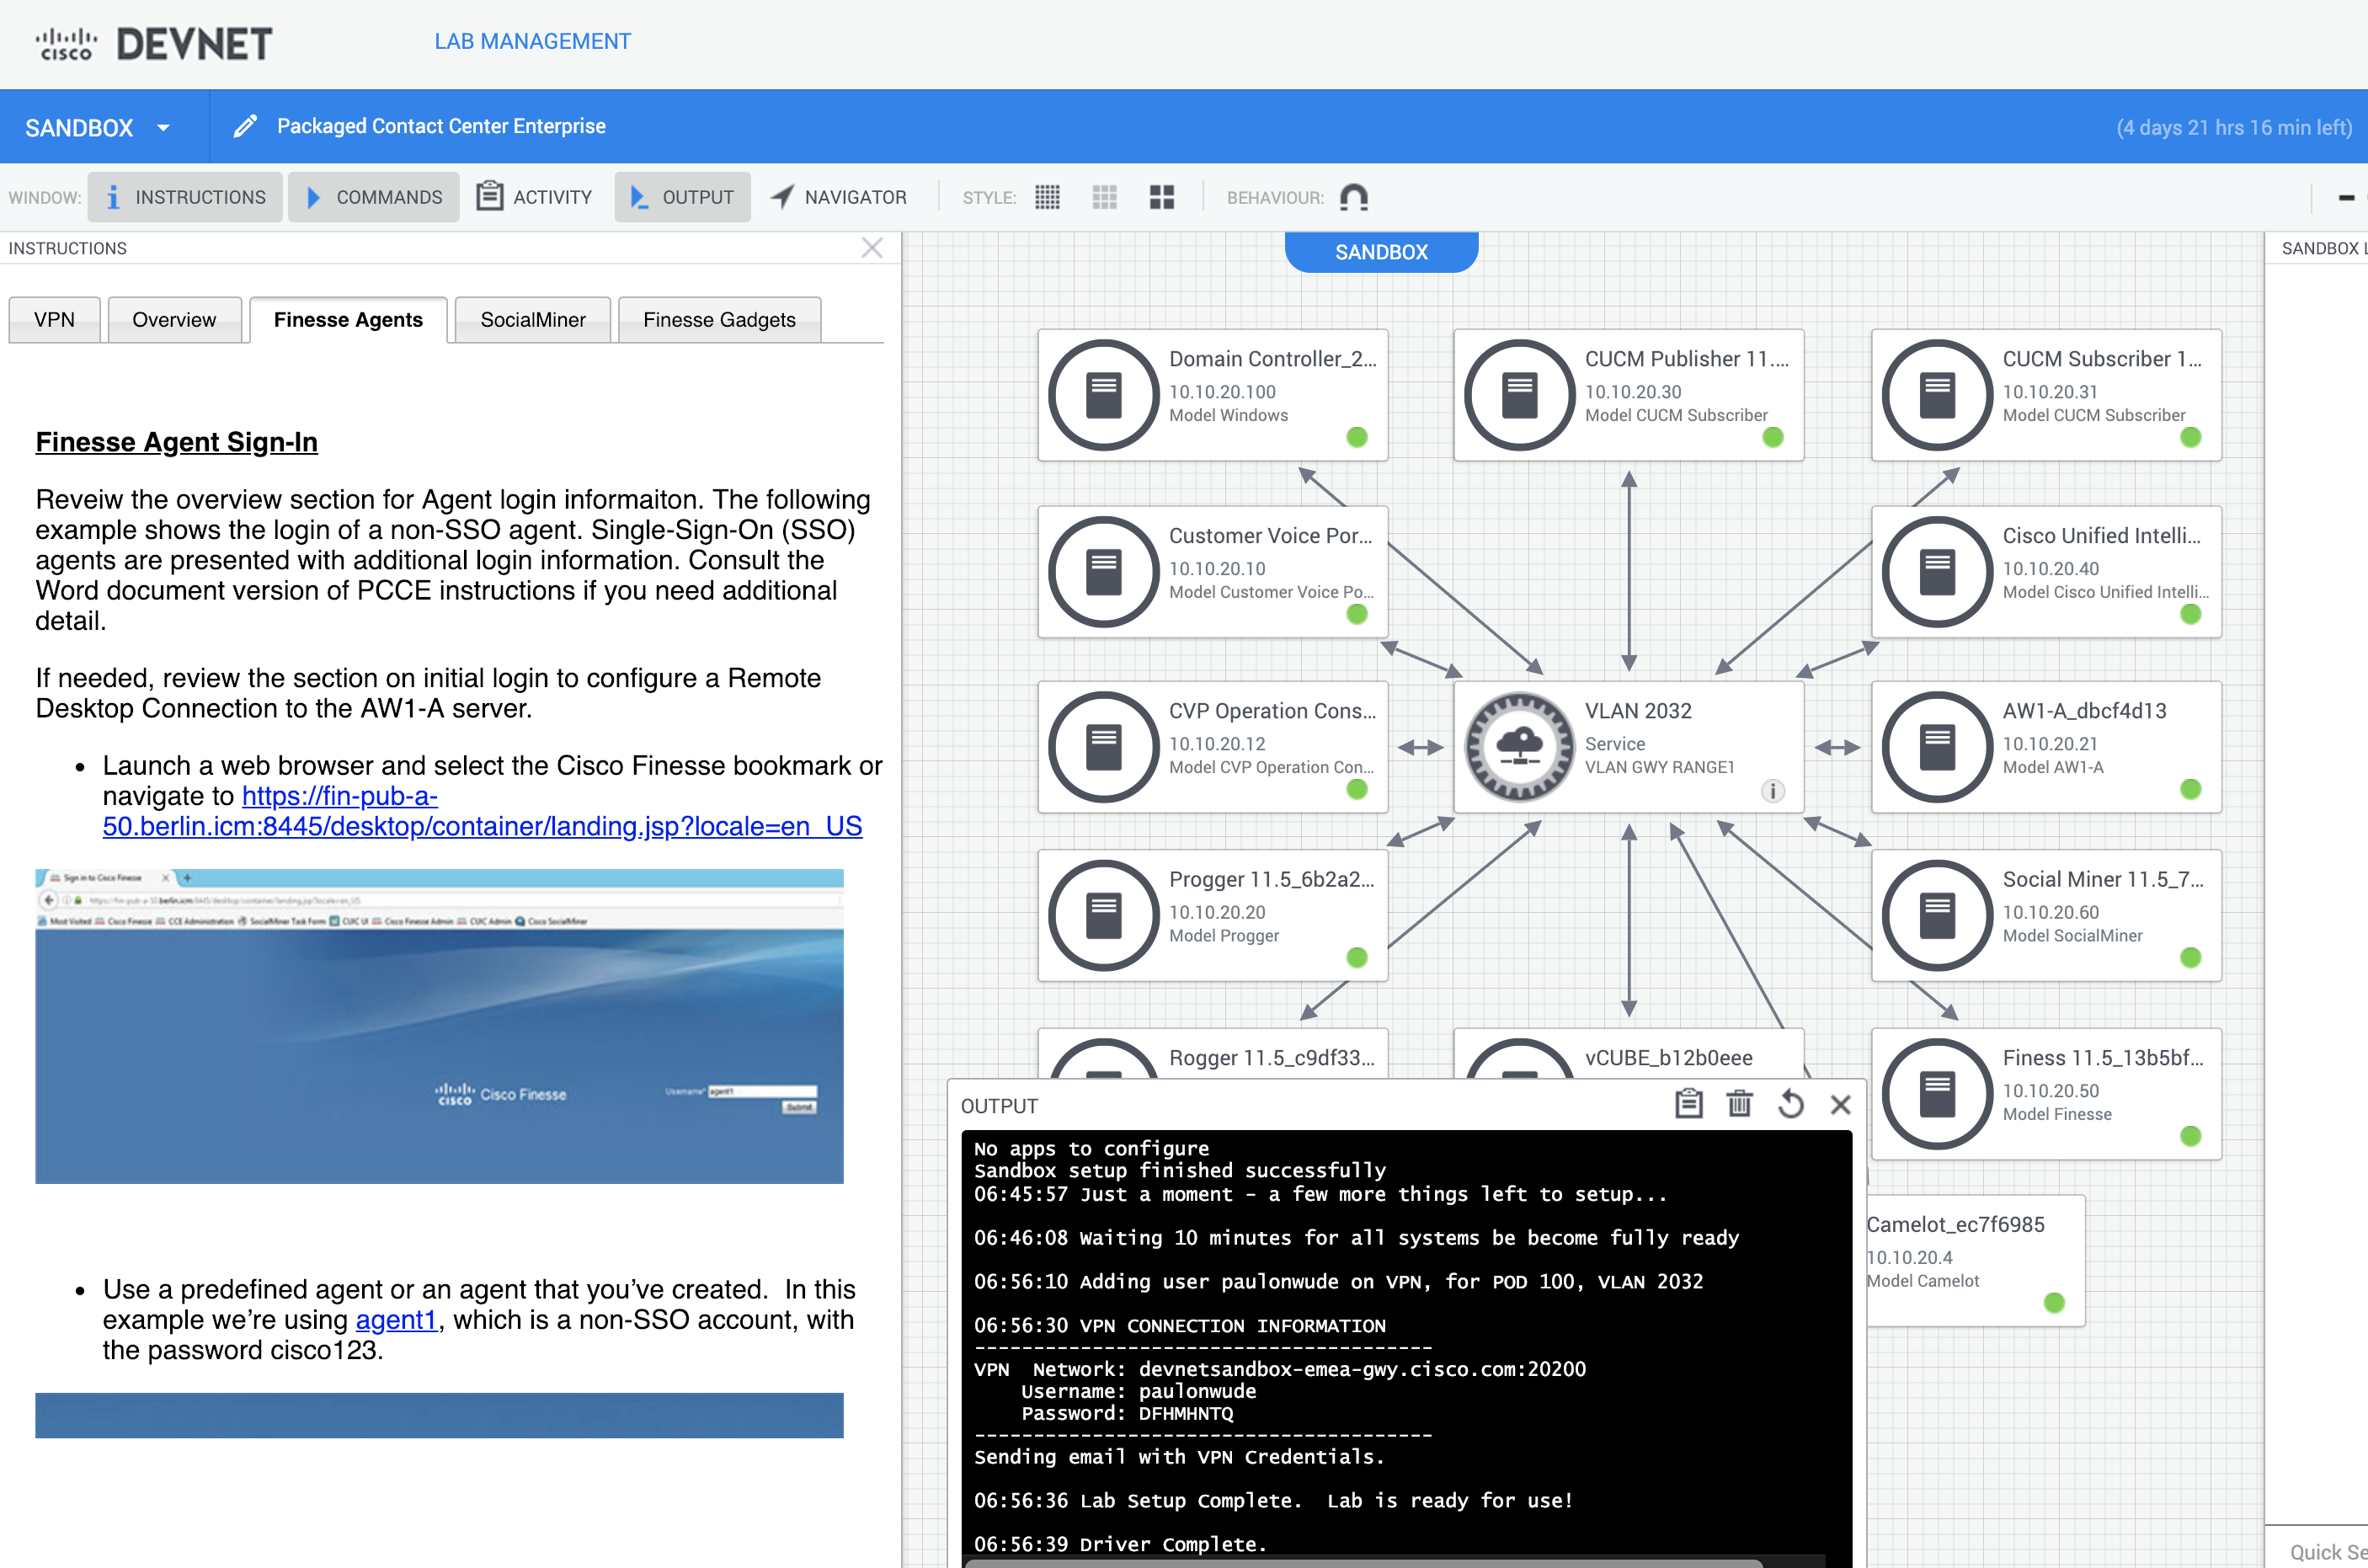Select the Cisco Unified Intelligence server icon
Viewport: 2368px width, 1568px height.
coord(1937,572)
